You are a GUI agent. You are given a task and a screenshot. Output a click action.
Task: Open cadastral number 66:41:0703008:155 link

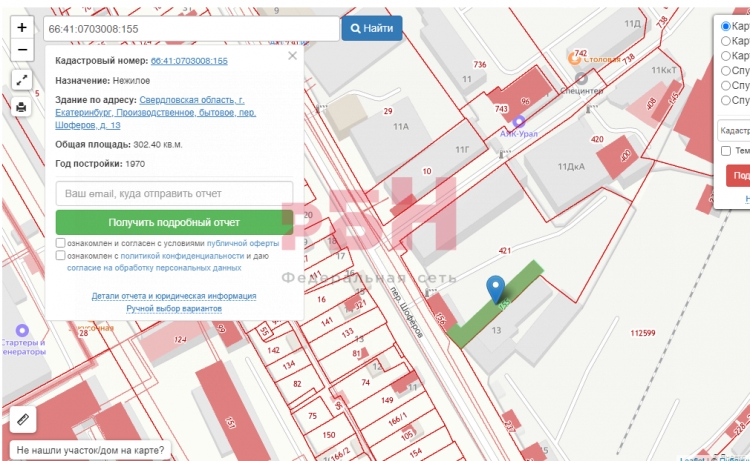tap(189, 61)
